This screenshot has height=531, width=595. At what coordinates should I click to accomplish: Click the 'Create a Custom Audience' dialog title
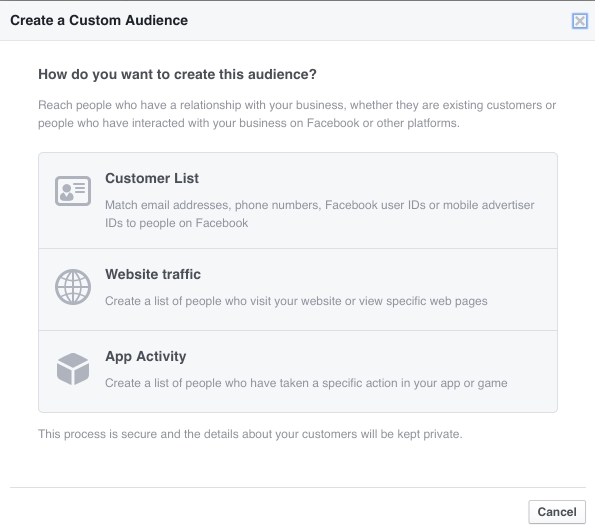[x=99, y=20]
